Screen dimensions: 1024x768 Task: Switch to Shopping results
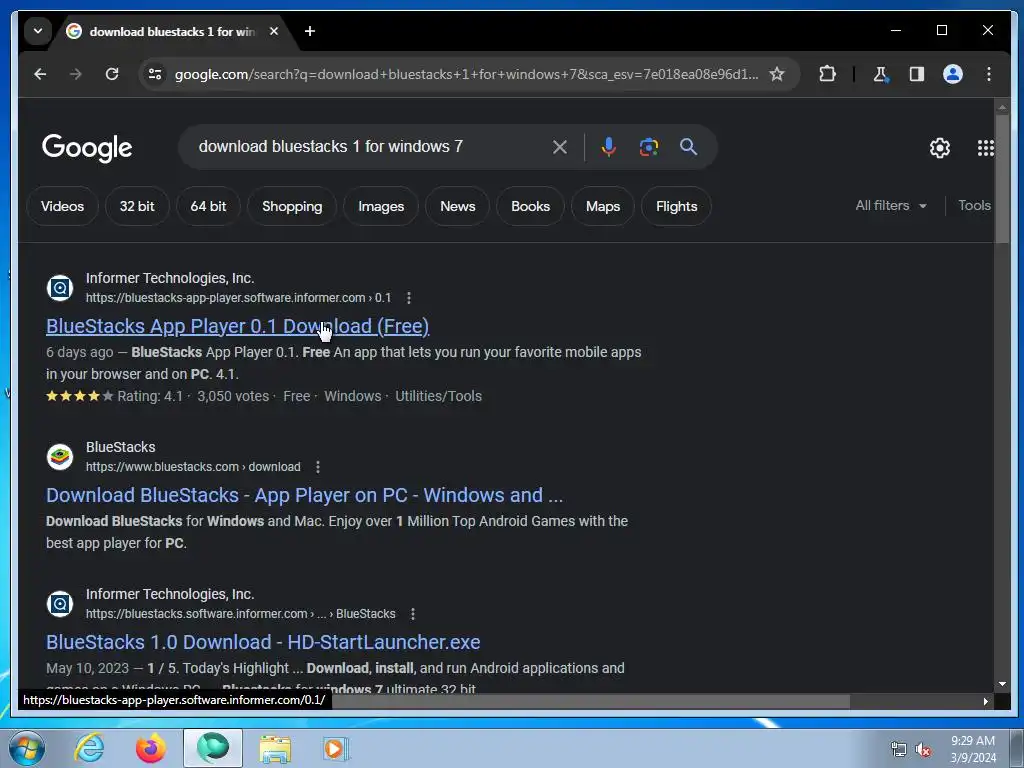[292, 206]
